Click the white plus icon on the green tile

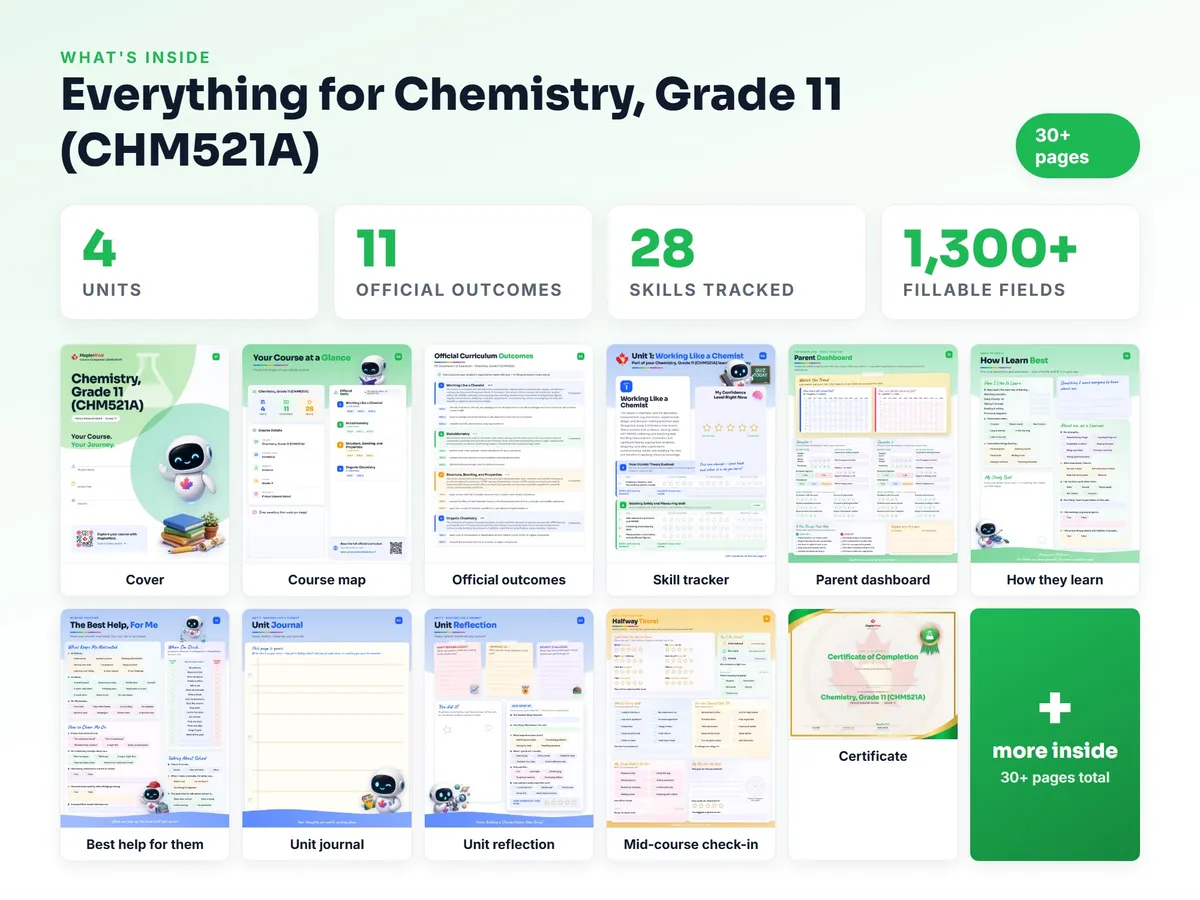pos(1055,708)
